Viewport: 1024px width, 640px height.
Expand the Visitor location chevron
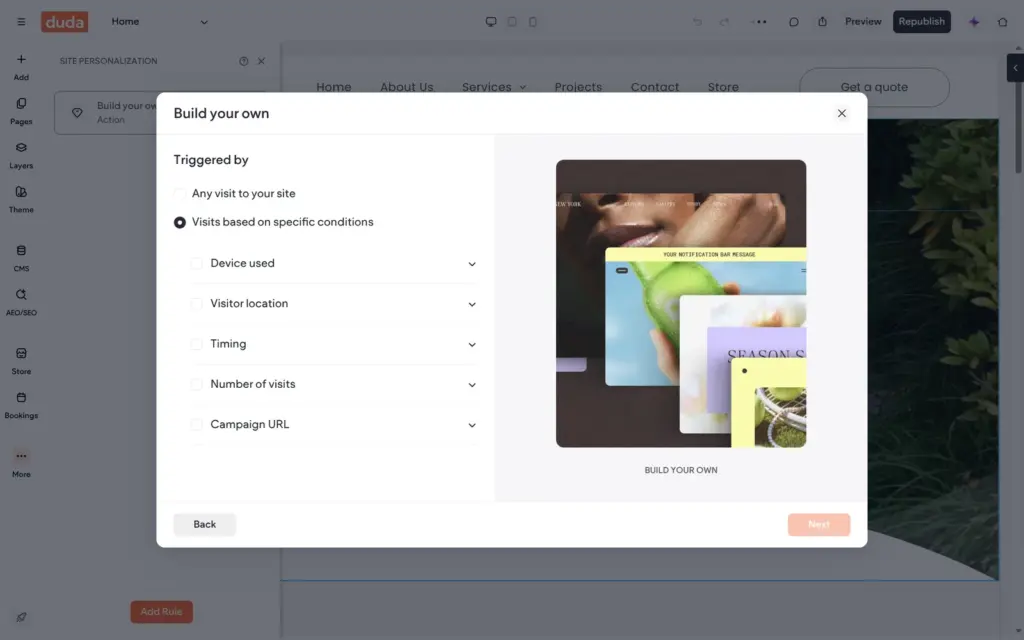pyautogui.click(x=472, y=304)
